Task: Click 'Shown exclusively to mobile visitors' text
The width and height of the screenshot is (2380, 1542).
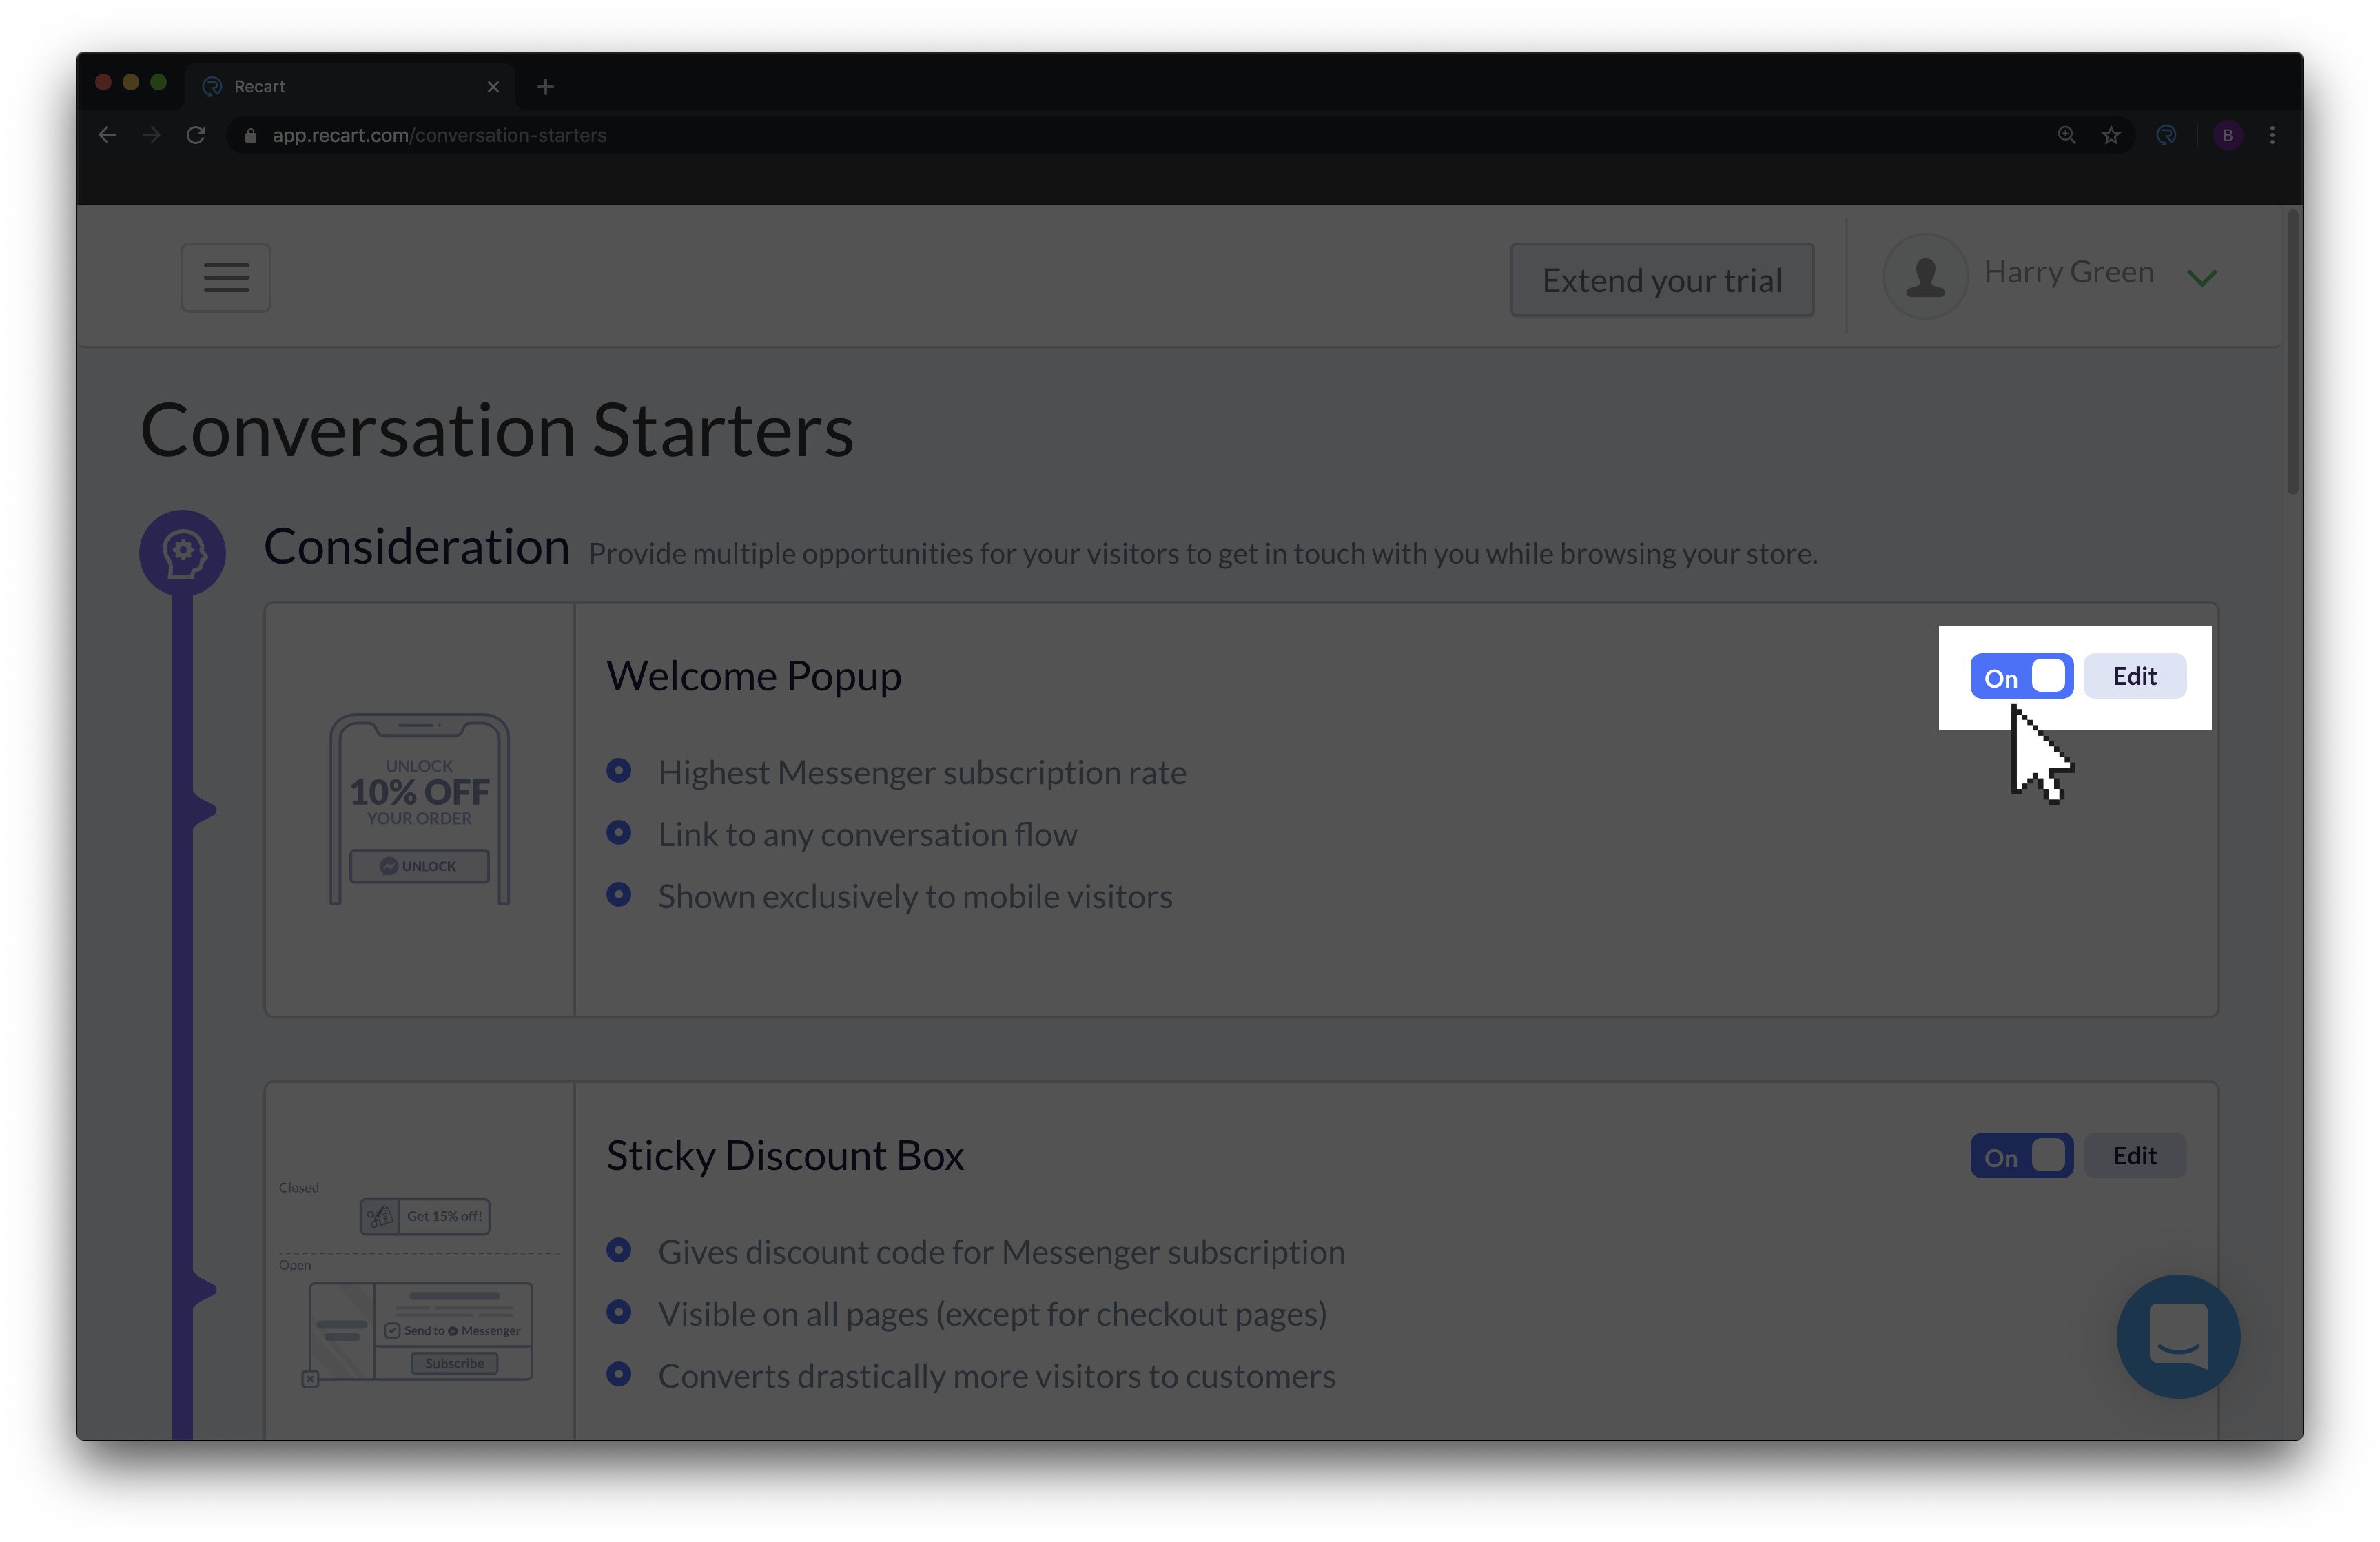Action: tap(915, 897)
